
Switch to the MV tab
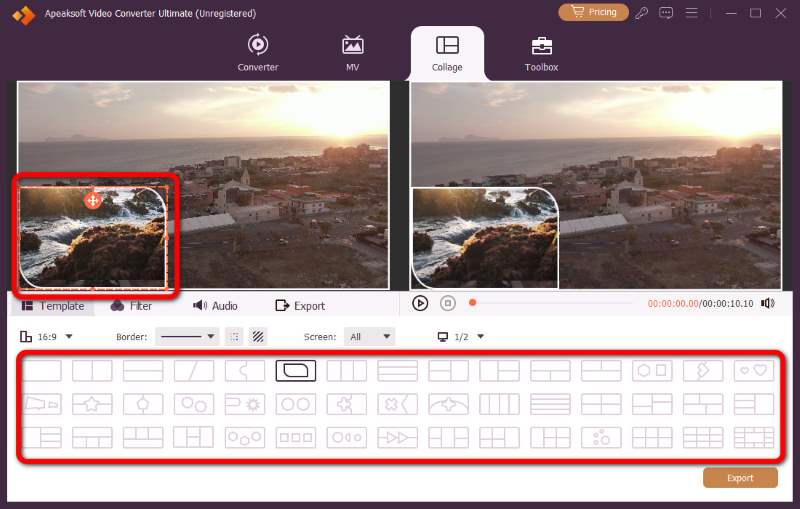tap(353, 53)
